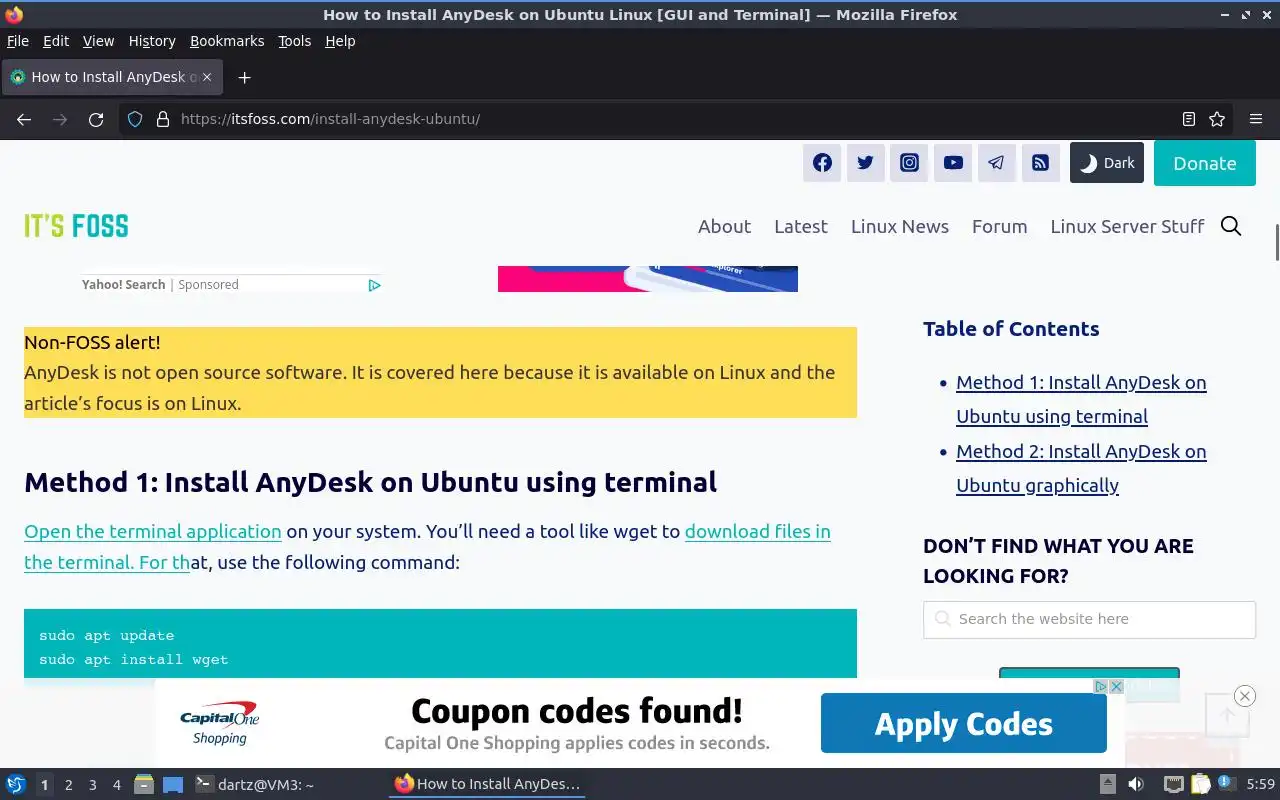Open the Facebook social icon
This screenshot has height=800, width=1280.
pyautogui.click(x=822, y=163)
